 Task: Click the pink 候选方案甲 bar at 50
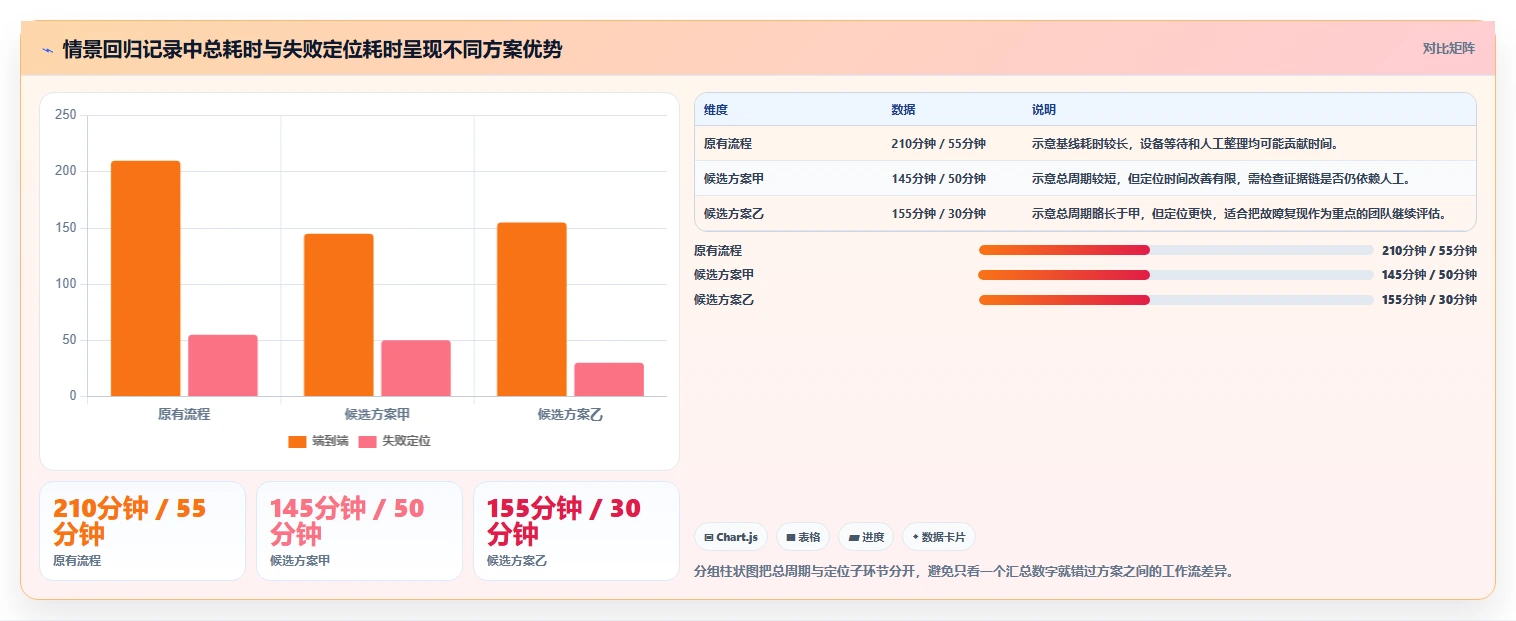coord(416,368)
